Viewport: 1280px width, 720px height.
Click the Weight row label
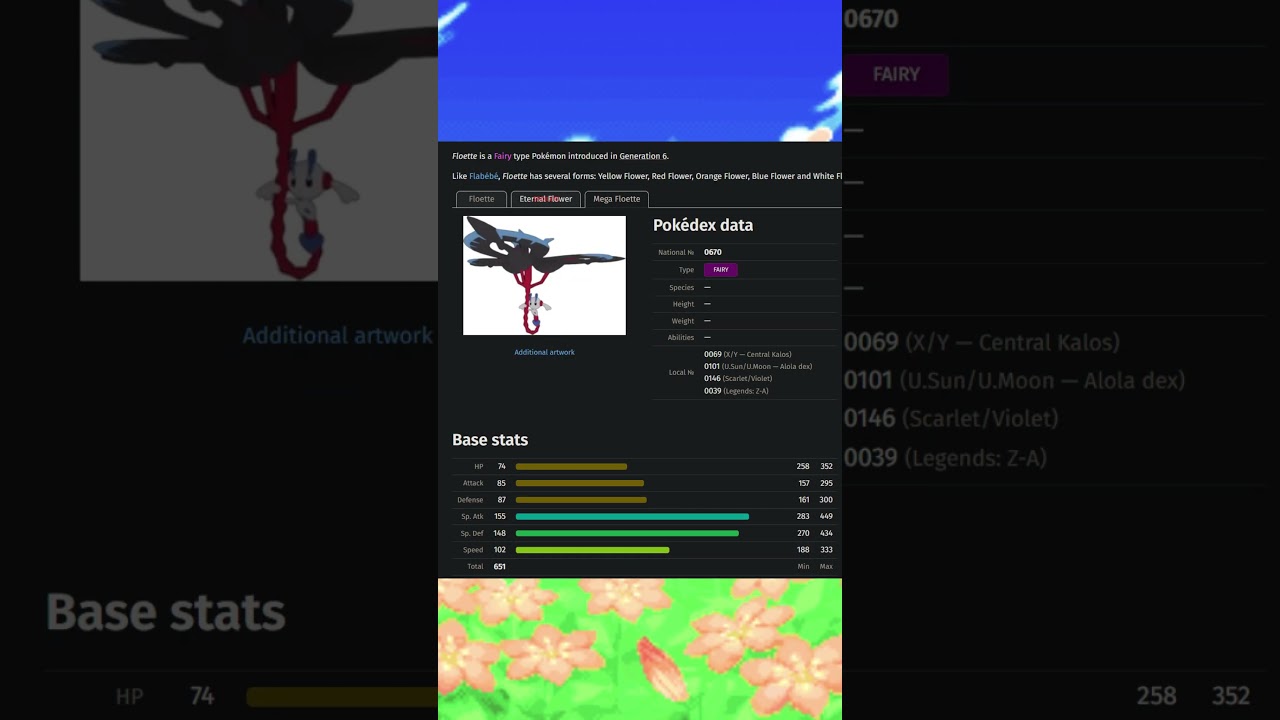tap(683, 321)
